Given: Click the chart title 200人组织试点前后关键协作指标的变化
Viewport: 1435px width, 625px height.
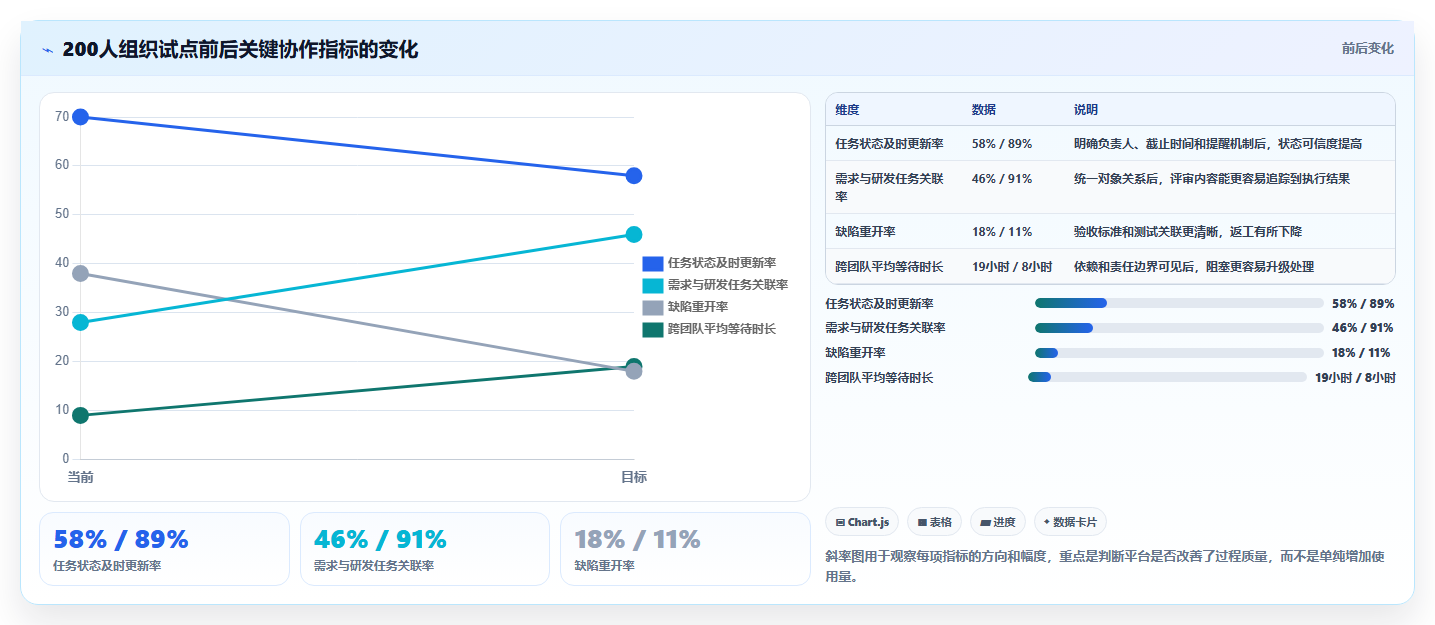Looking at the screenshot, I should pyautogui.click(x=240, y=50).
